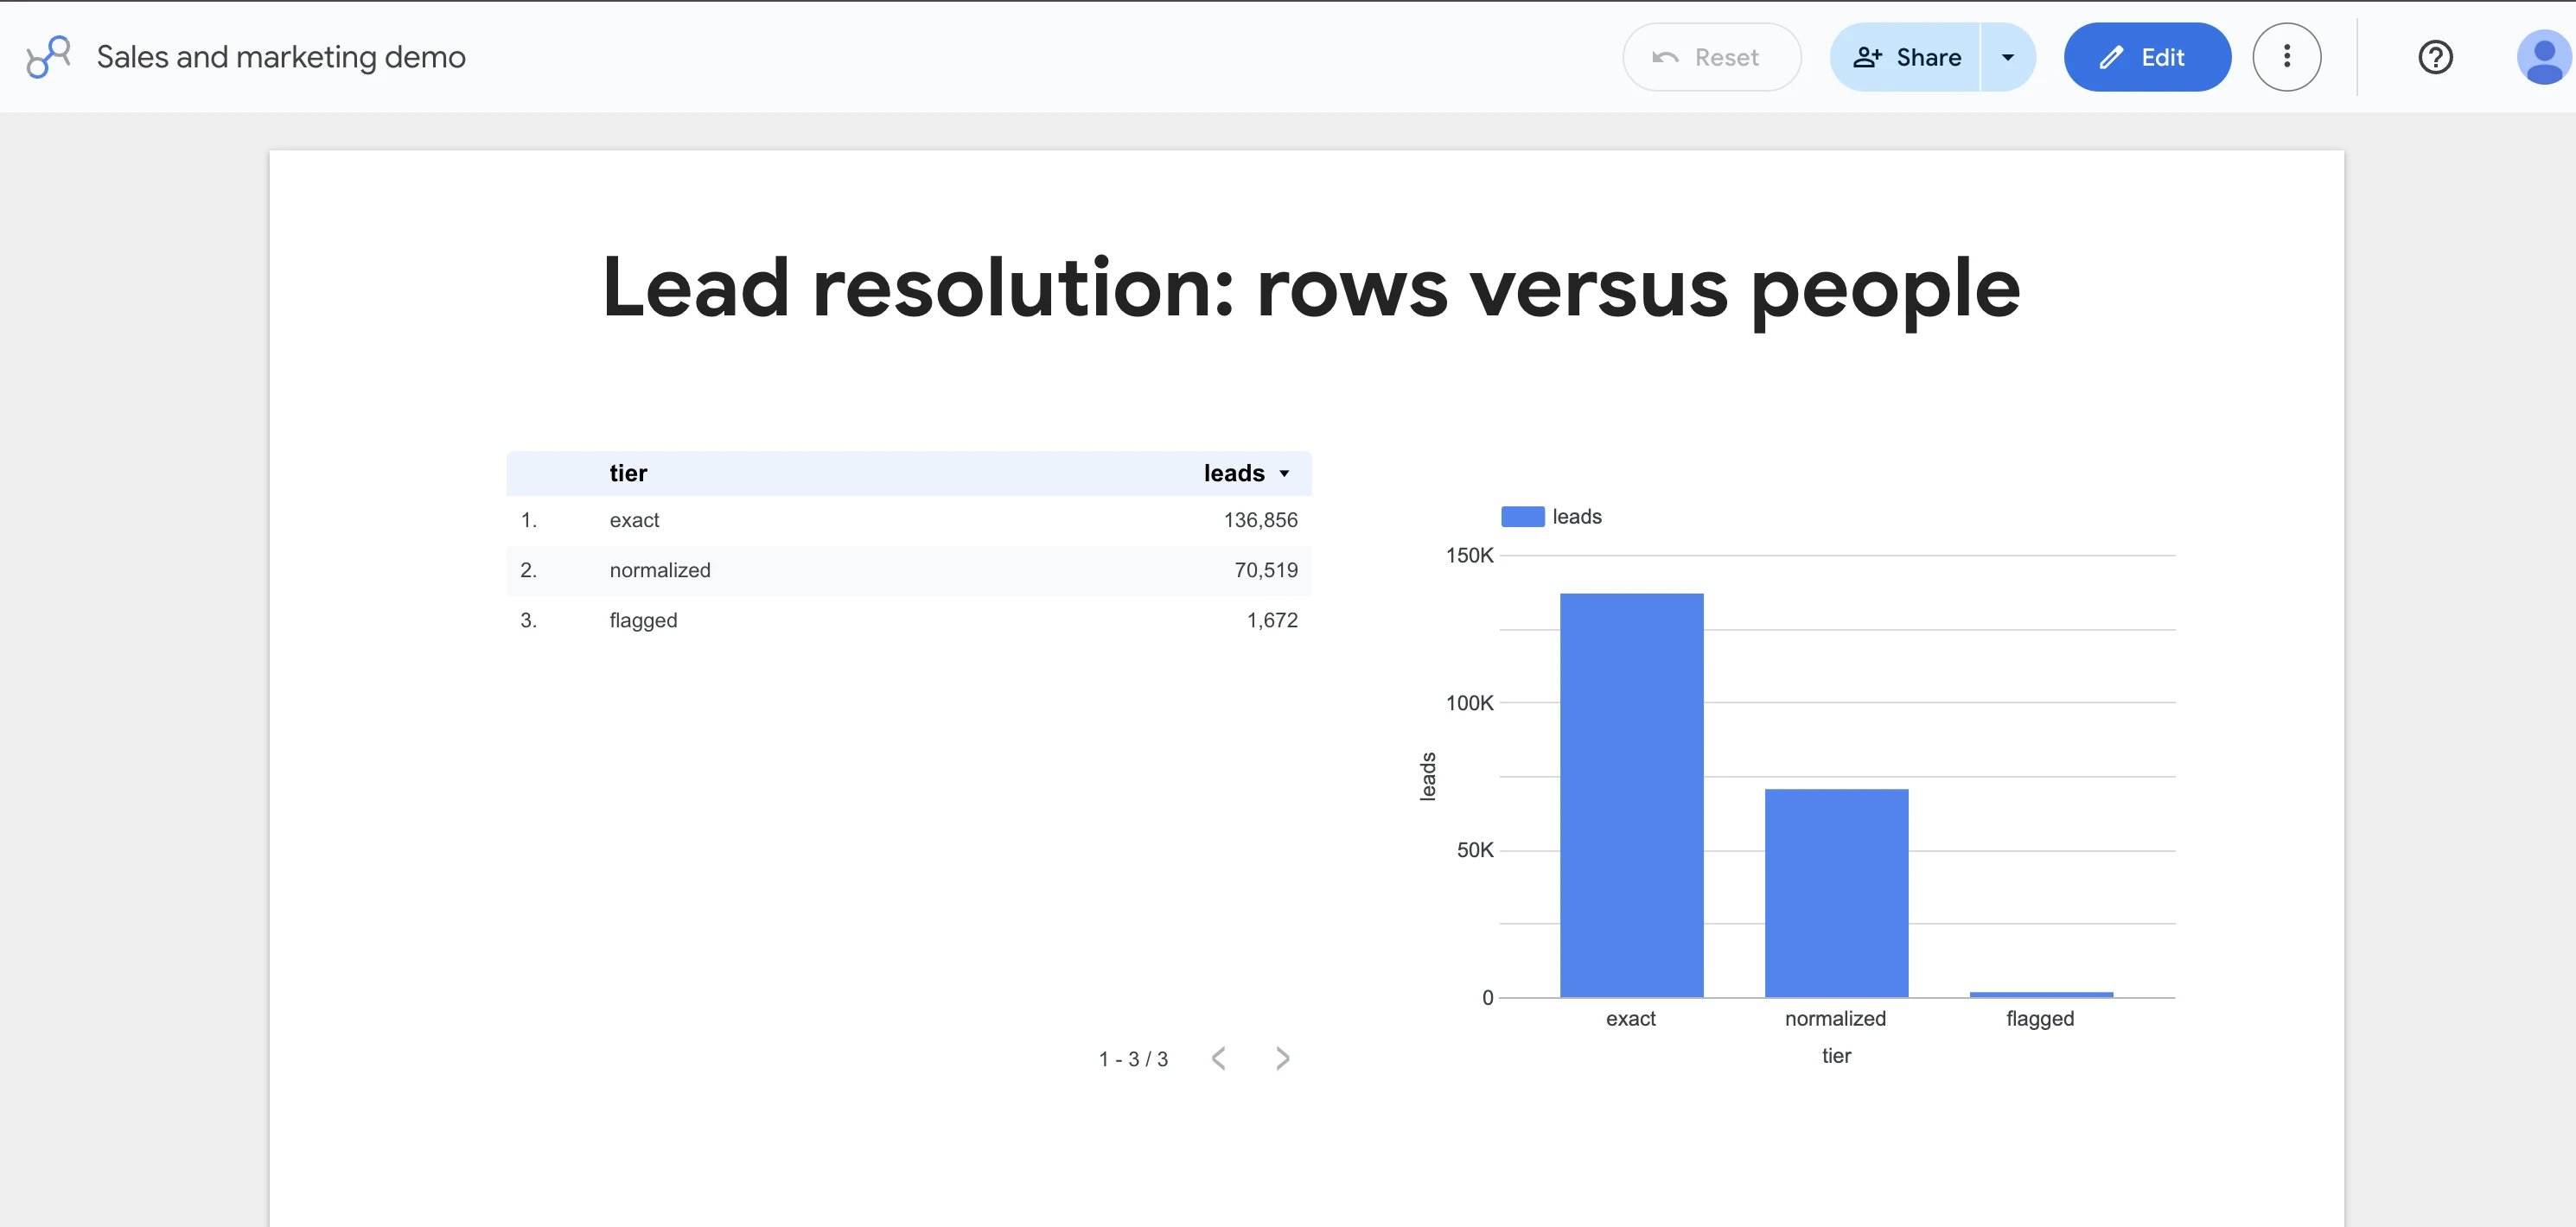
Task: Click the tier column header
Action: (628, 473)
